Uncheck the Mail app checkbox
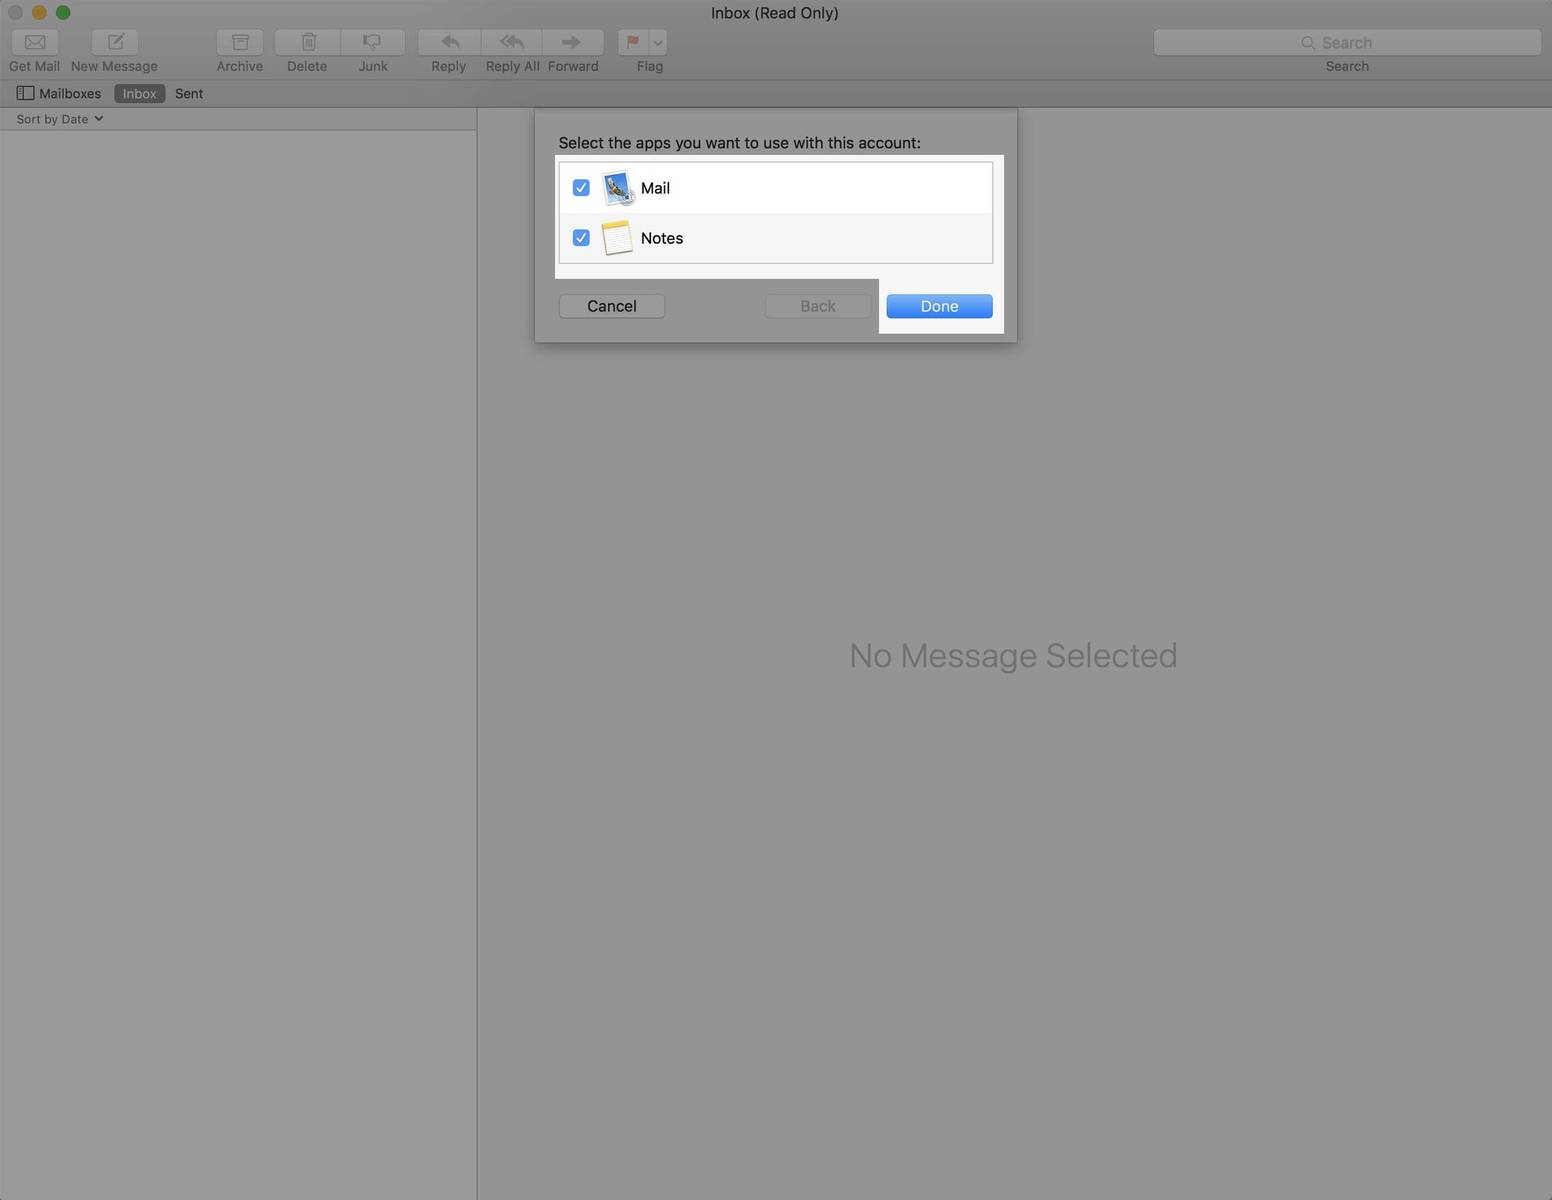Viewport: 1552px width, 1200px height. tap(581, 188)
